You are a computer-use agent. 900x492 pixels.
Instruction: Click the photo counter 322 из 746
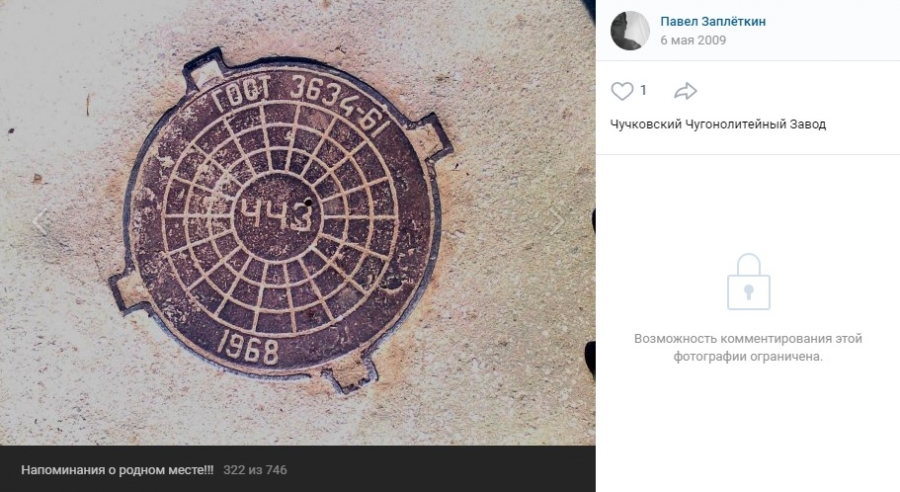pos(255,470)
